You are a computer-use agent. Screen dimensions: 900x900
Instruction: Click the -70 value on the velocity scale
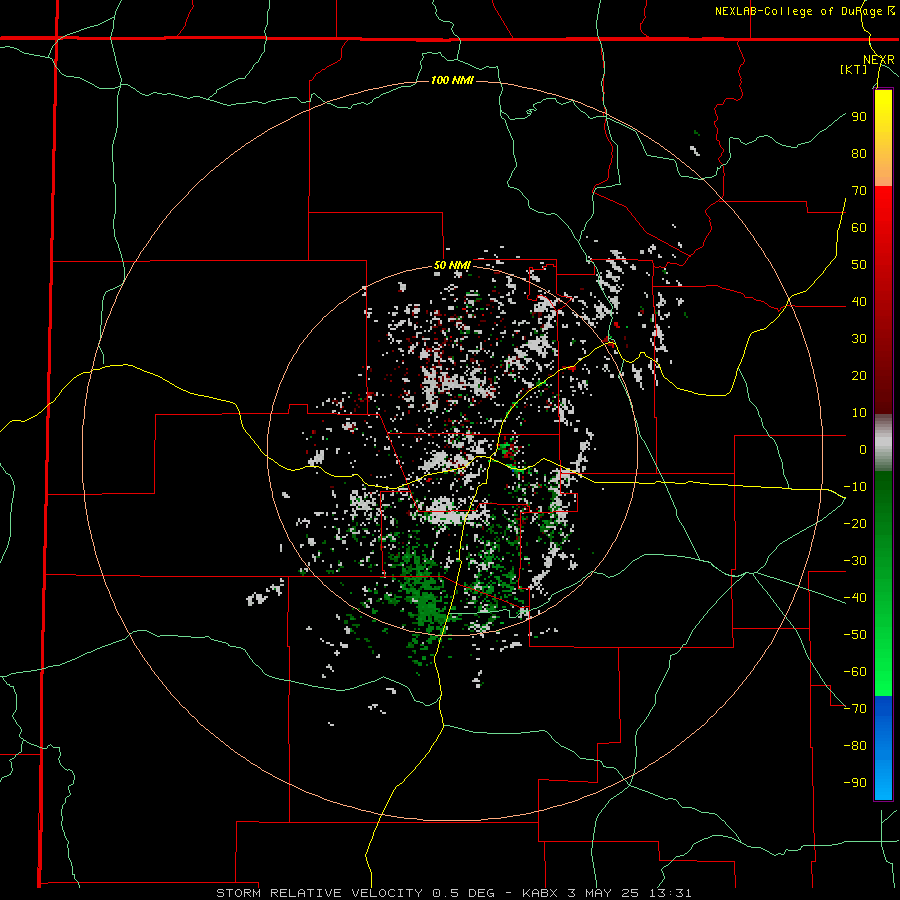(x=855, y=709)
